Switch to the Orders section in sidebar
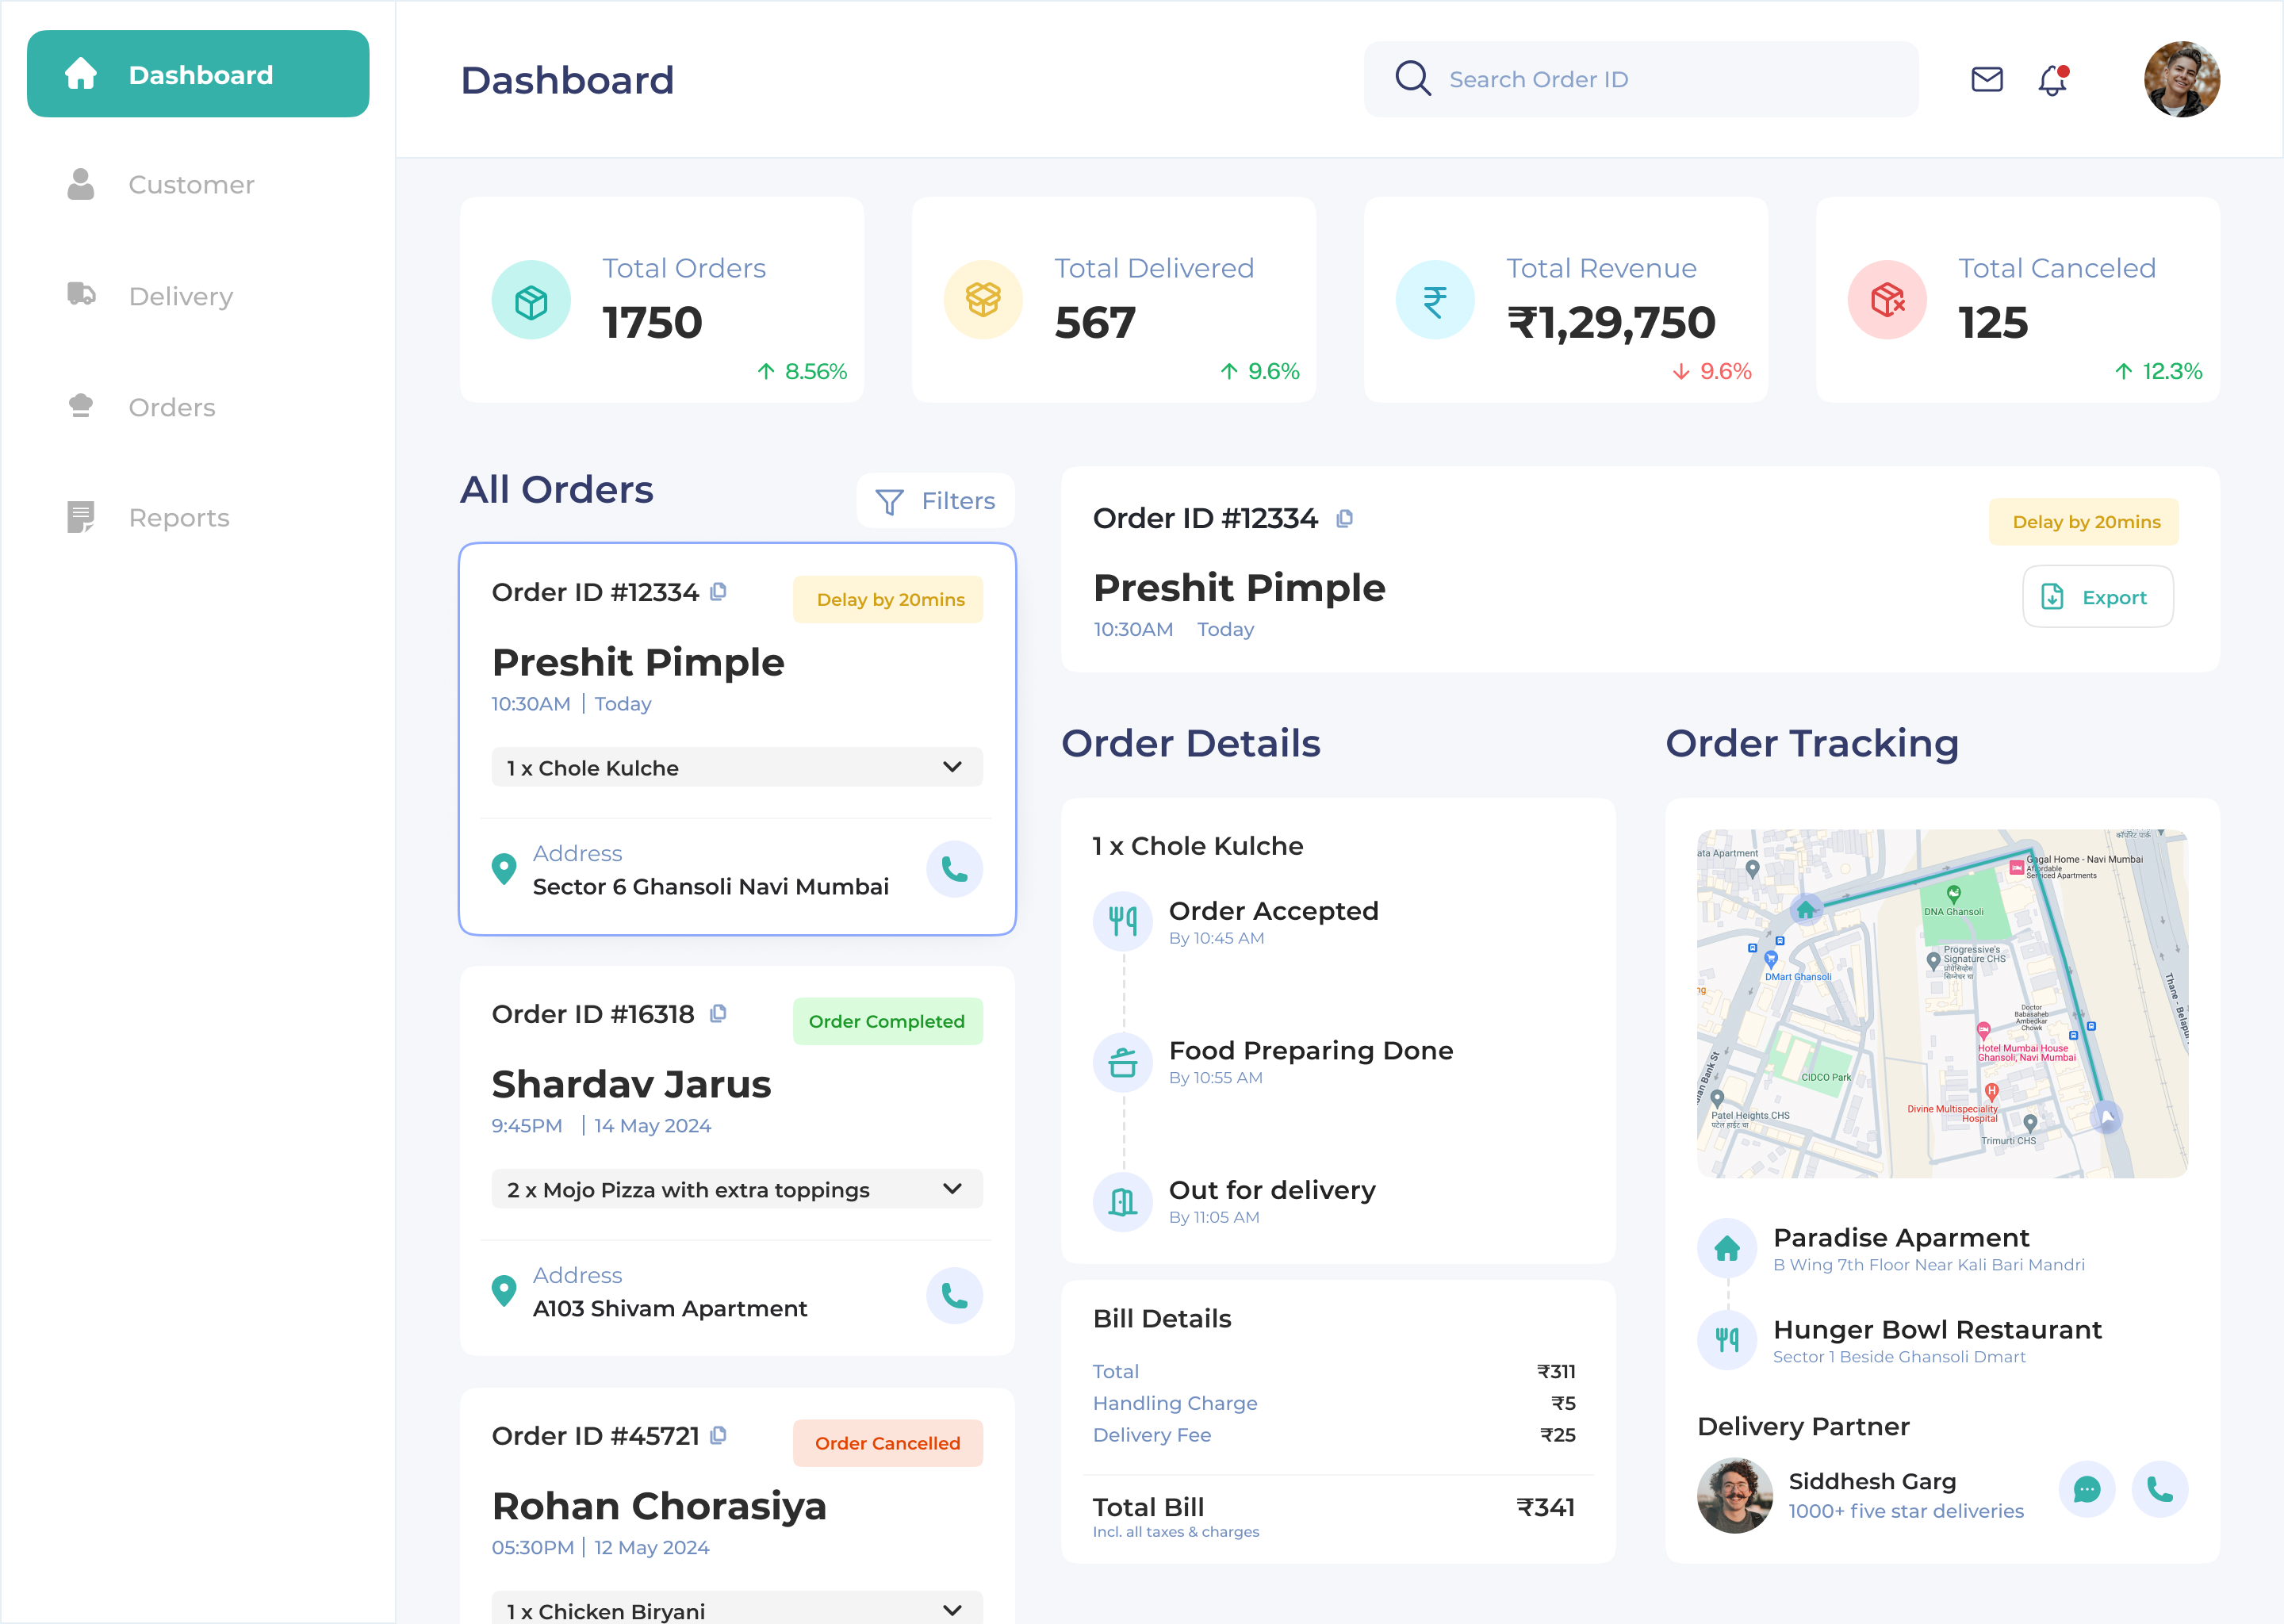The width and height of the screenshot is (2284, 1624). pos(171,407)
